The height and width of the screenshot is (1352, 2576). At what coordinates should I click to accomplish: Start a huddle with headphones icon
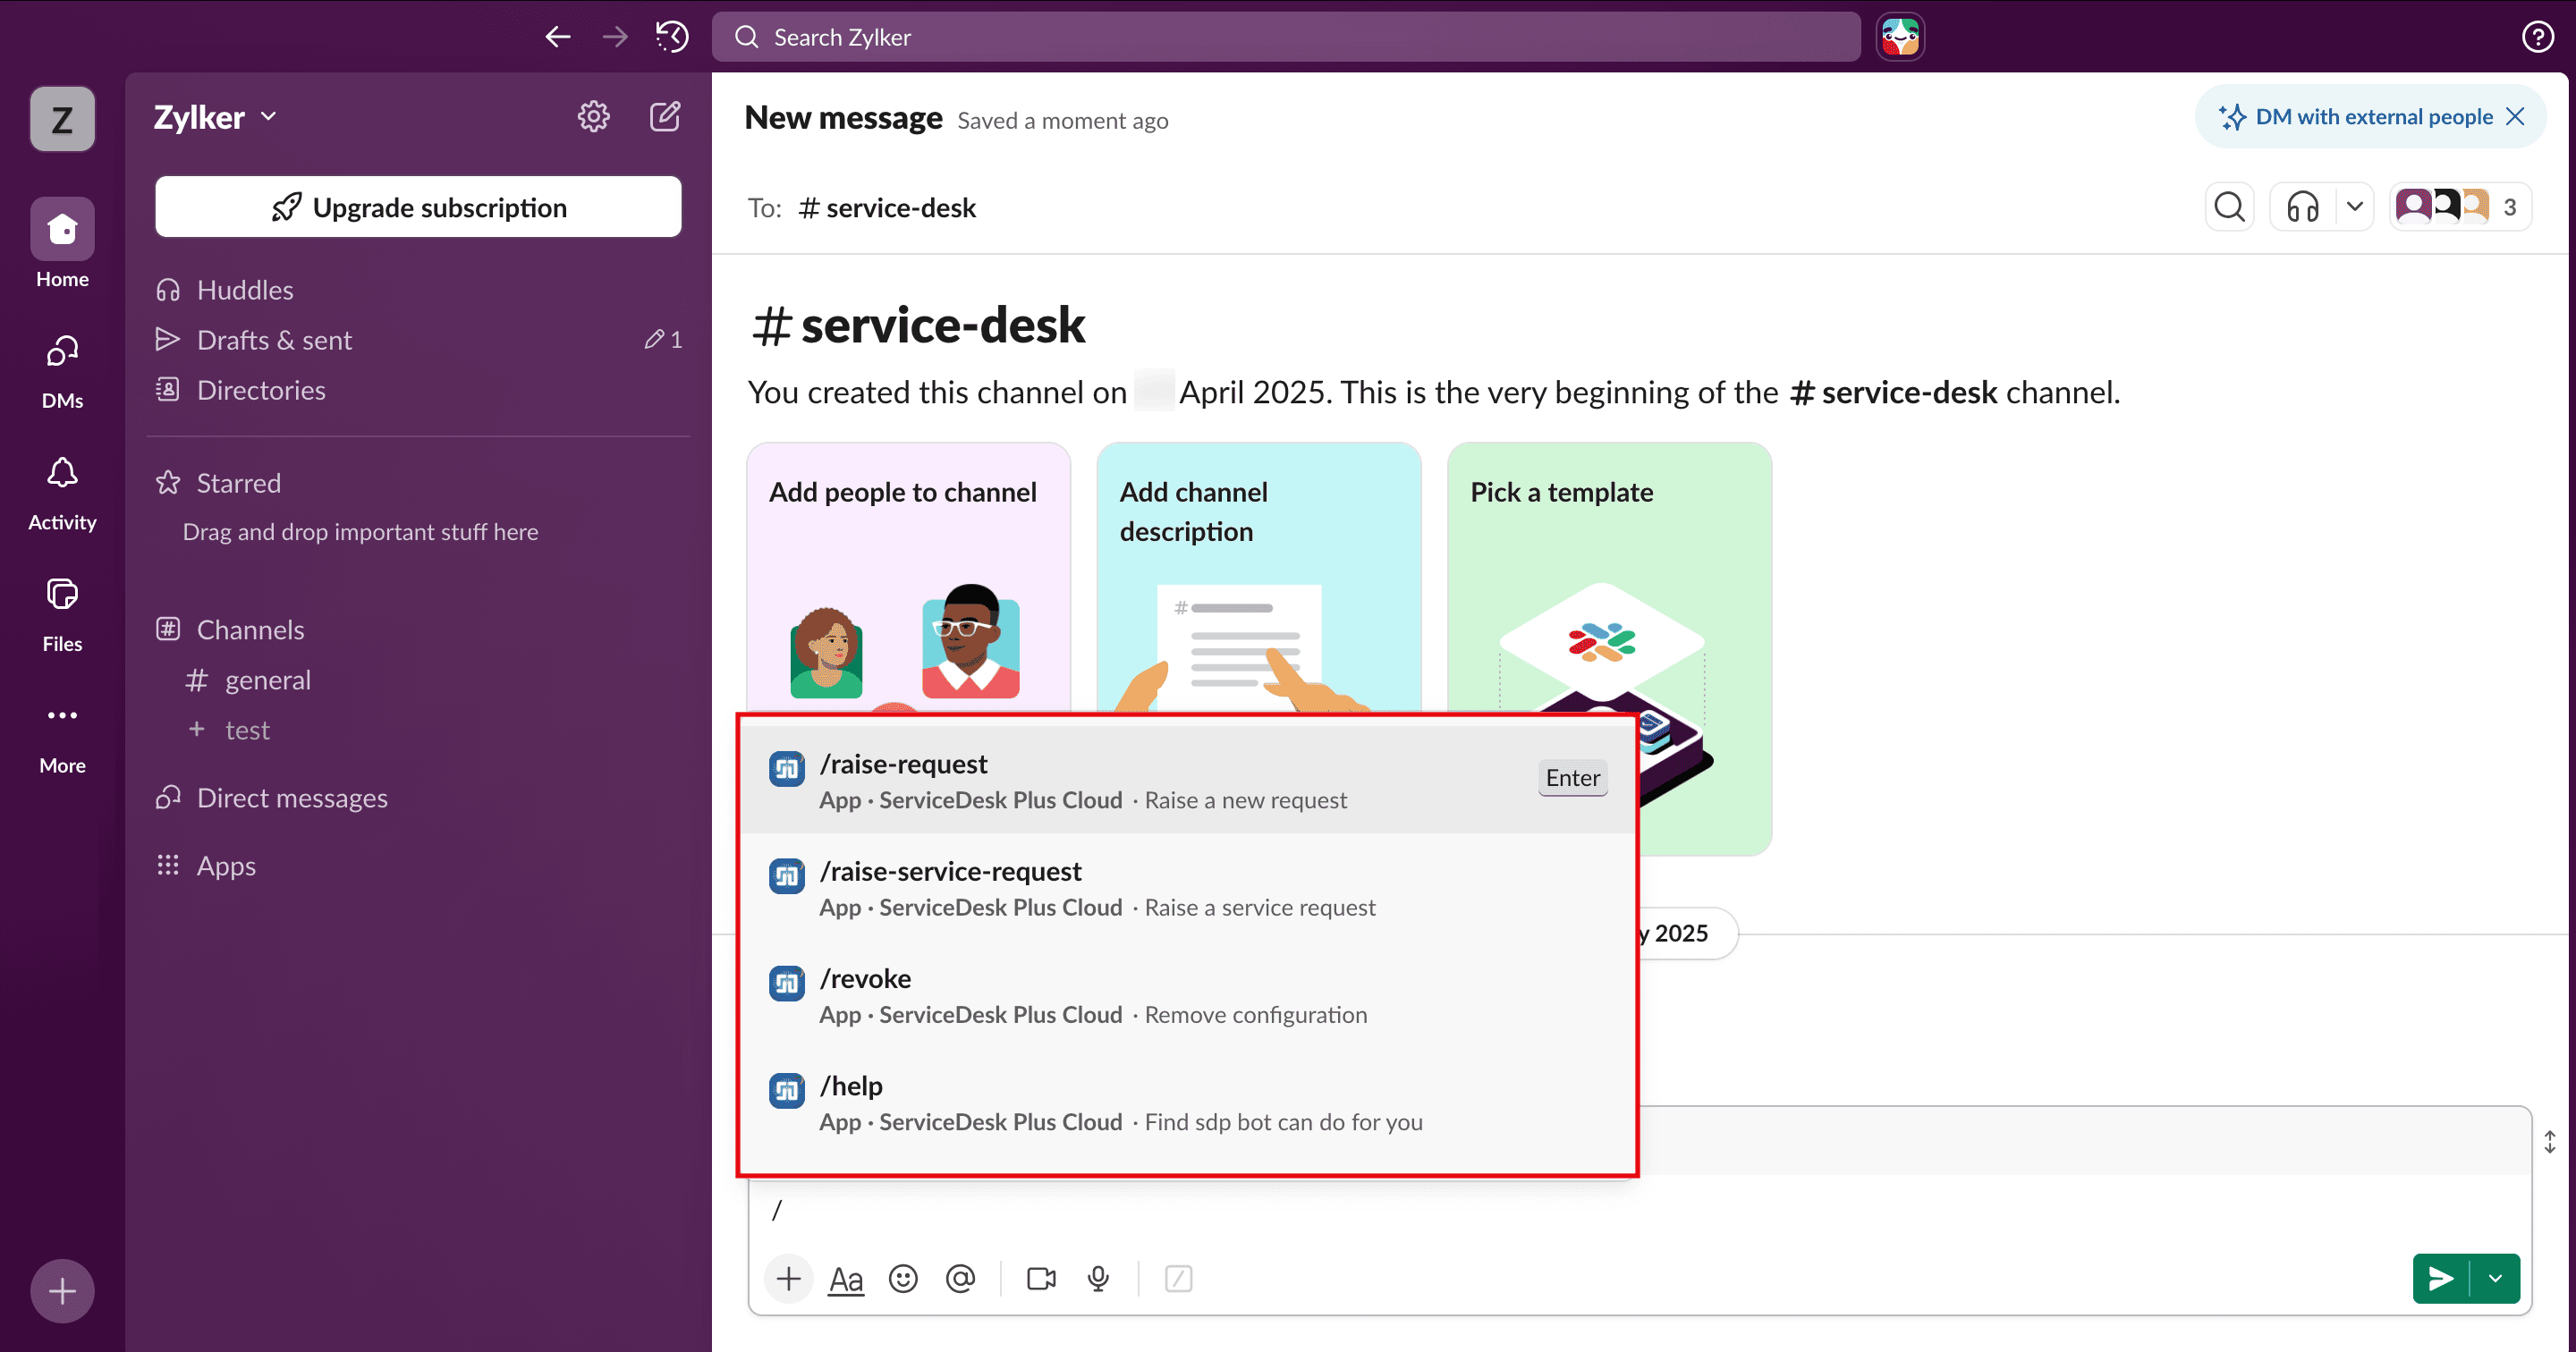point(2303,207)
